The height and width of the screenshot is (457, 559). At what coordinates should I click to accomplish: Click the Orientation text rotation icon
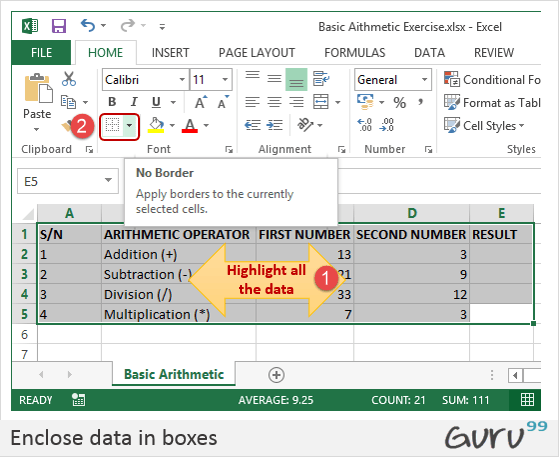point(305,125)
